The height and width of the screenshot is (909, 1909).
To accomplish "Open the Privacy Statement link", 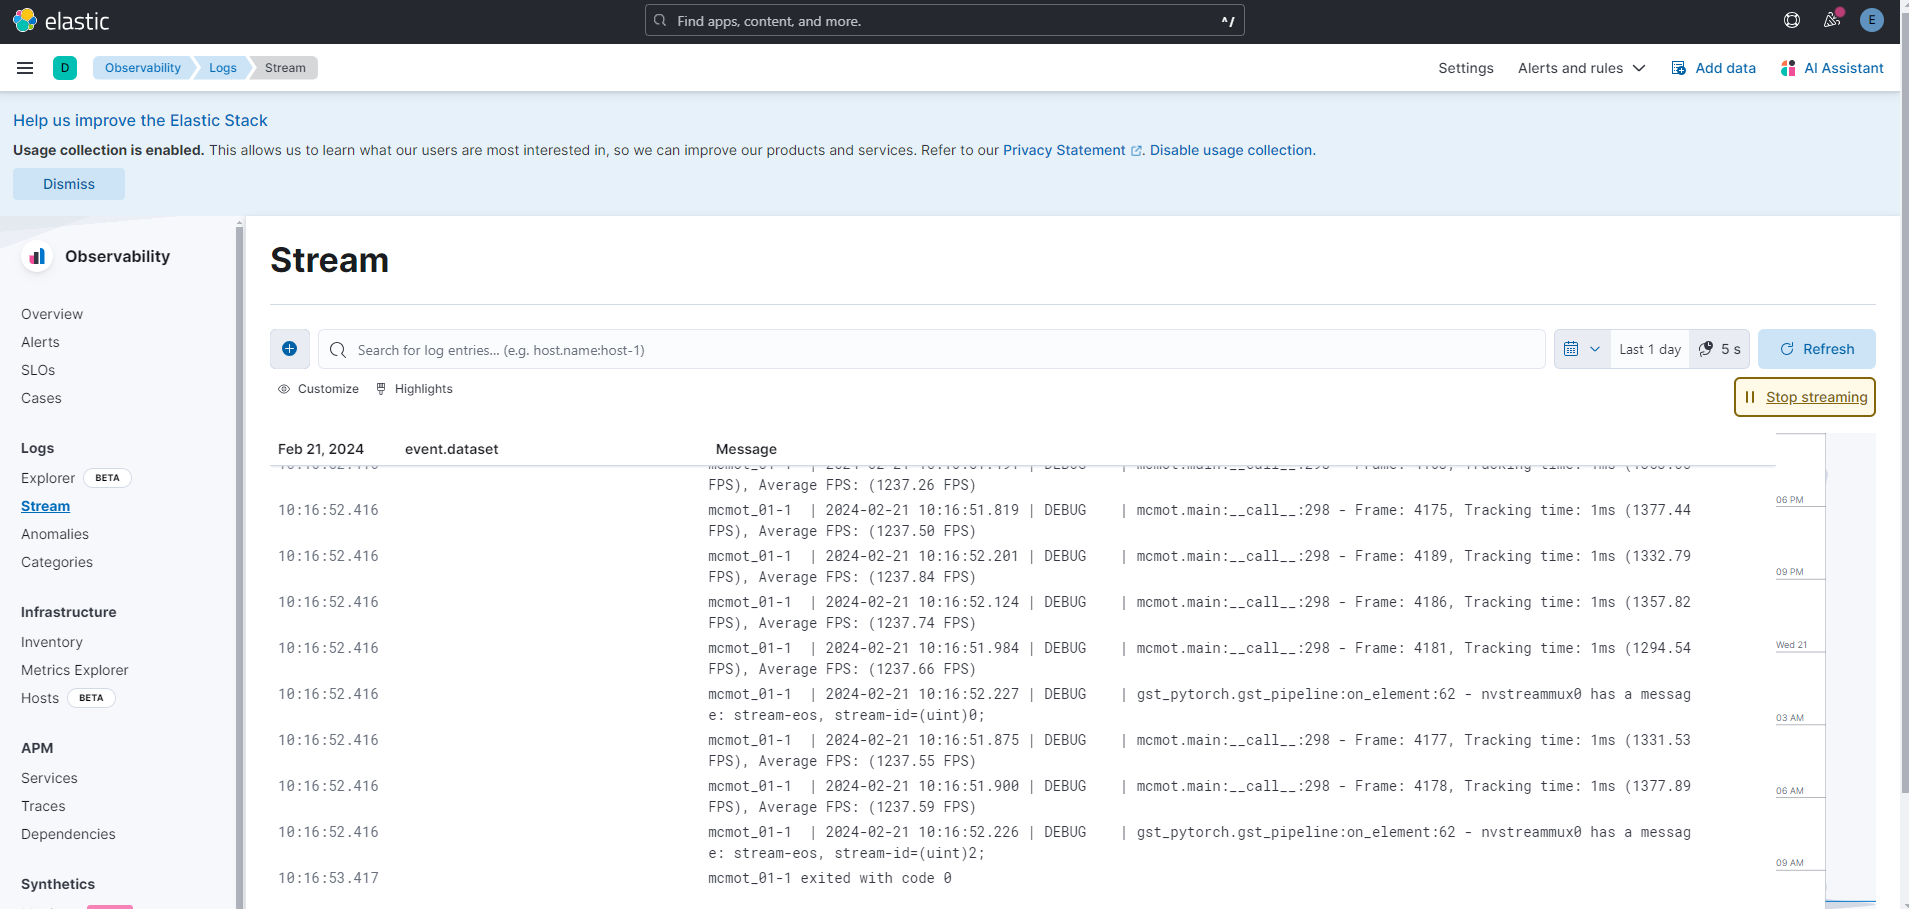I will click(x=1072, y=150).
